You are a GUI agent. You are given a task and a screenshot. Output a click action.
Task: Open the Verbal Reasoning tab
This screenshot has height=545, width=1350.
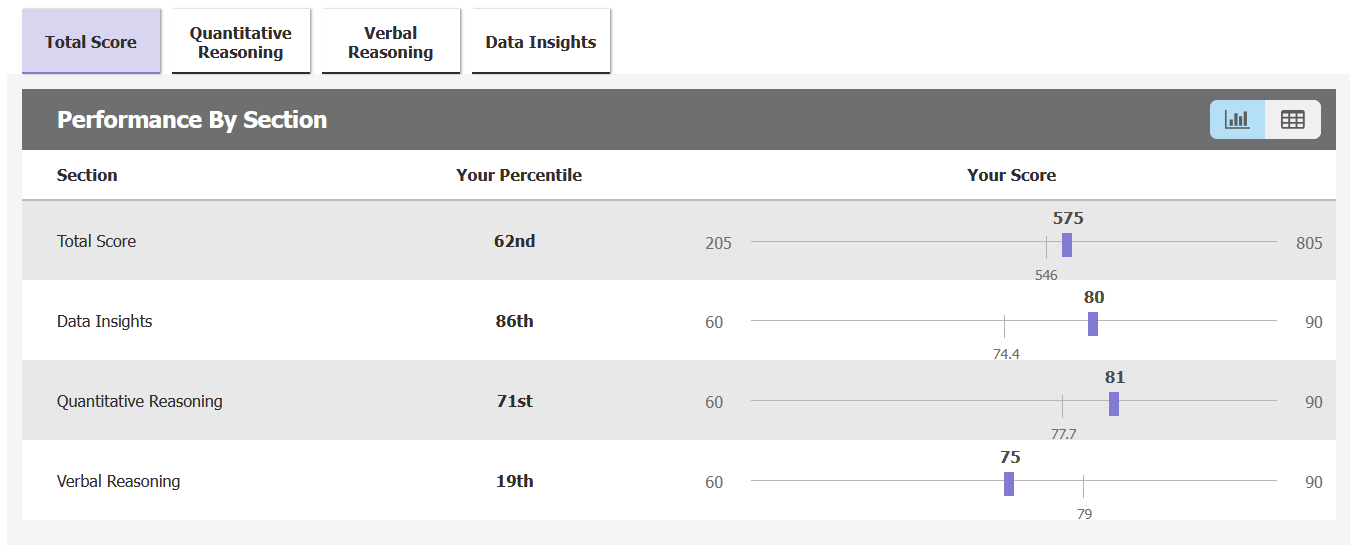391,42
